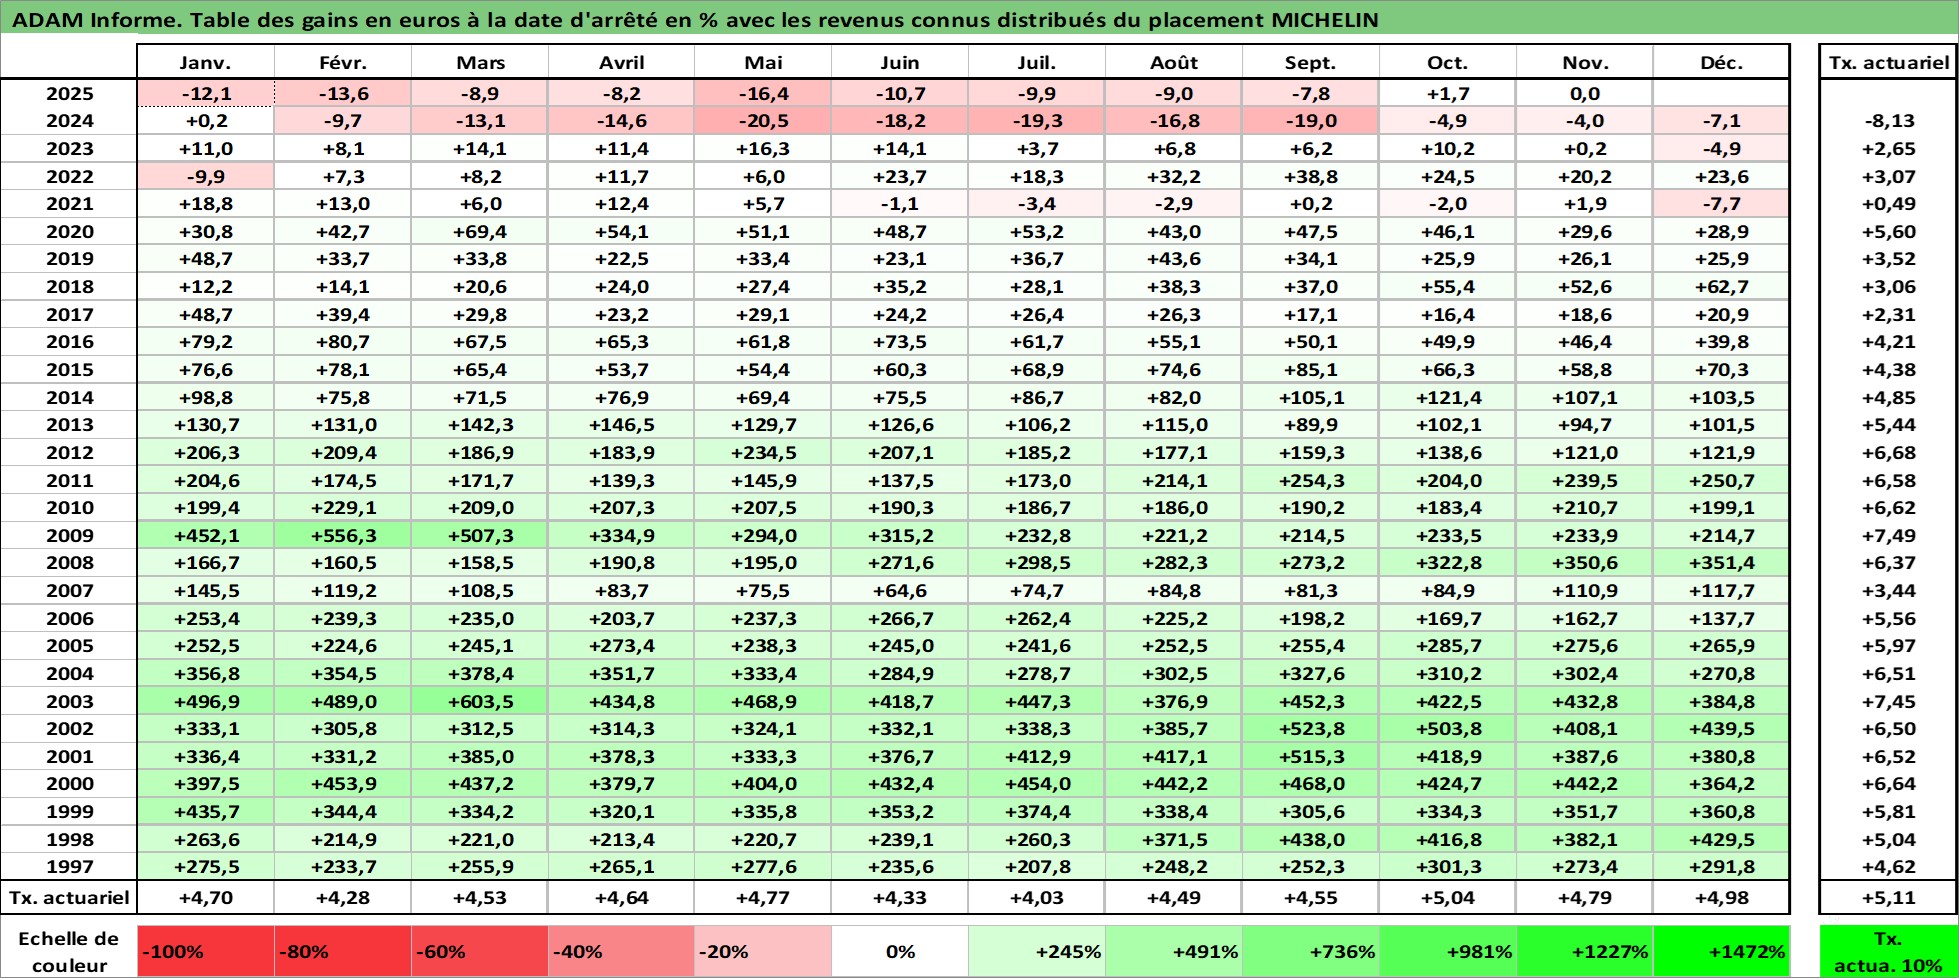Click the '+523,8' cell for September 2002
The width and height of the screenshot is (1959, 978).
coord(1311,729)
